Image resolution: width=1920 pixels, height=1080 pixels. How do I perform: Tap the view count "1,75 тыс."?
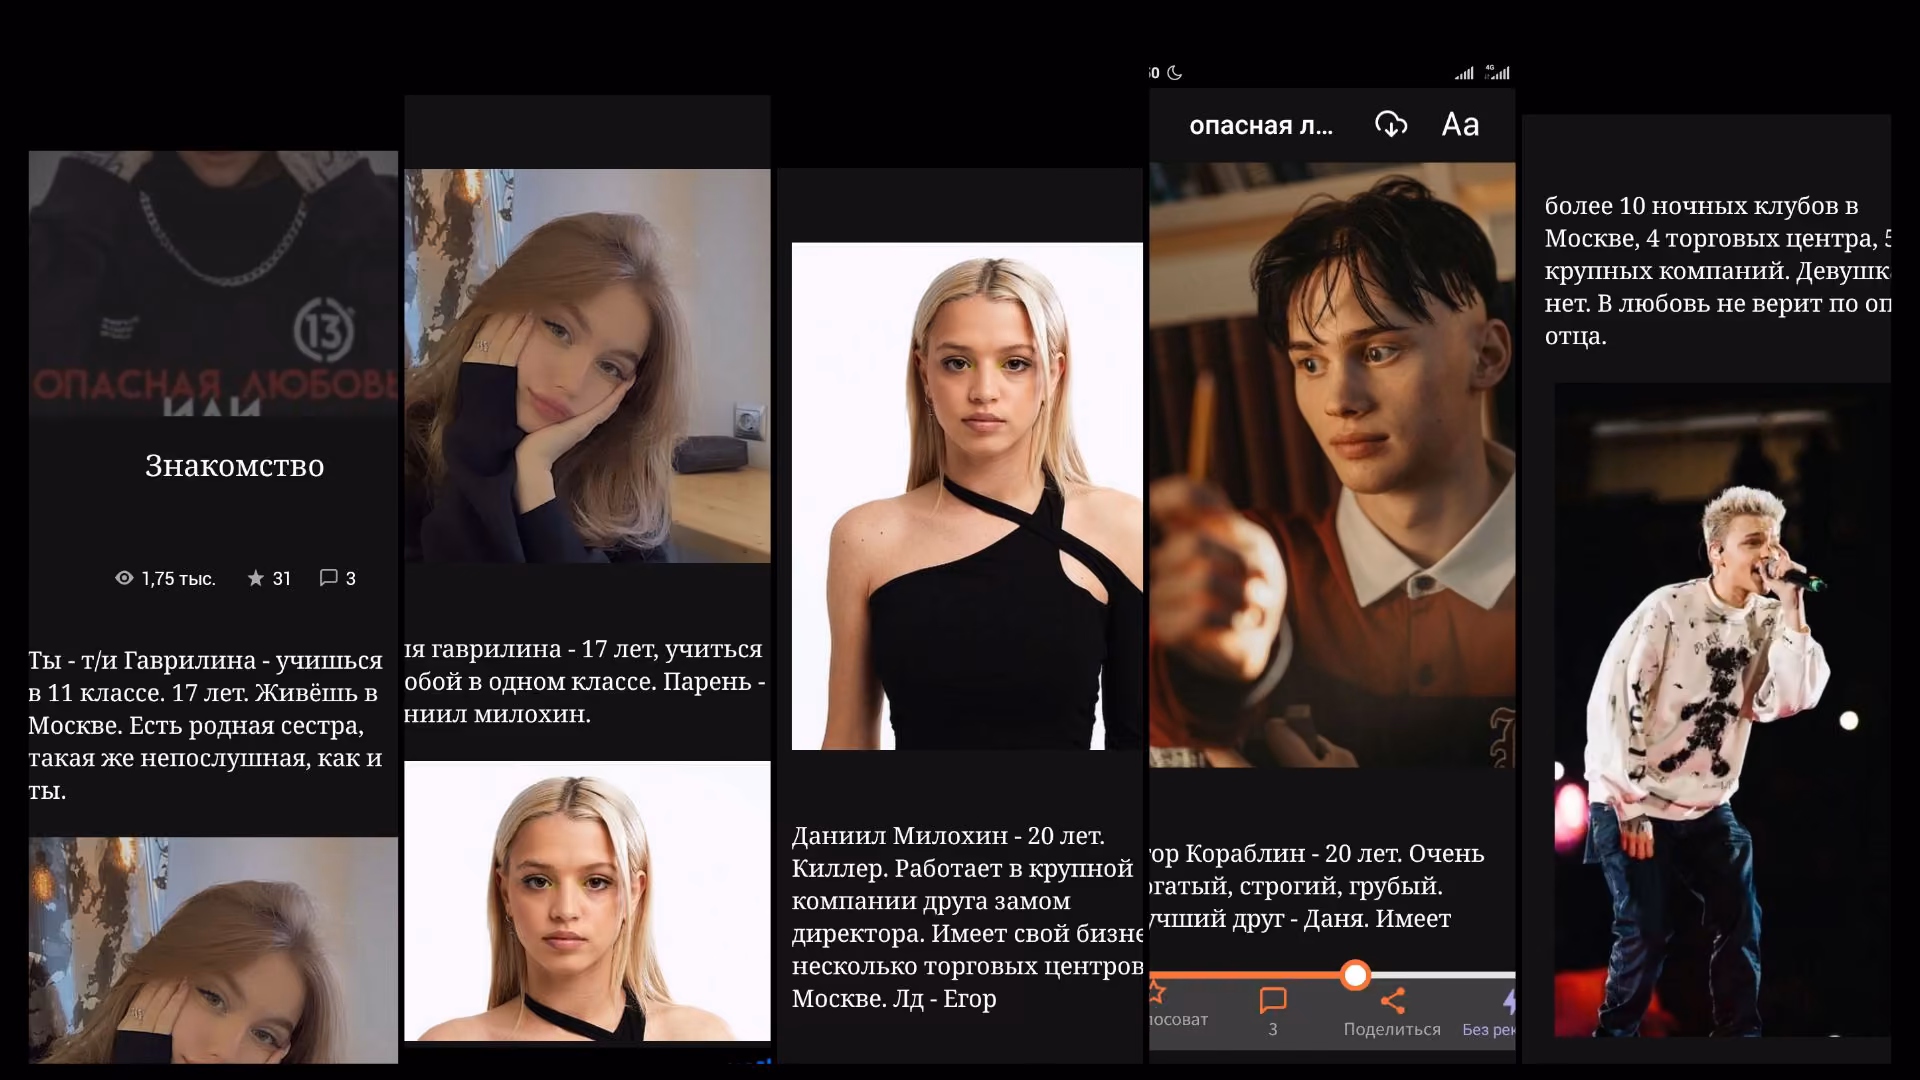pyautogui.click(x=178, y=579)
